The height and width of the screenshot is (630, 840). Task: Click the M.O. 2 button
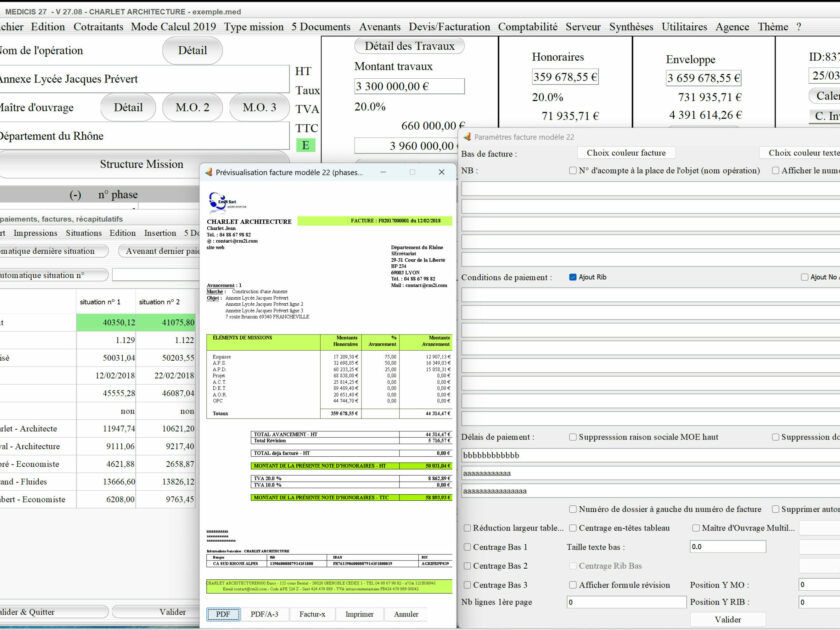[x=192, y=107]
